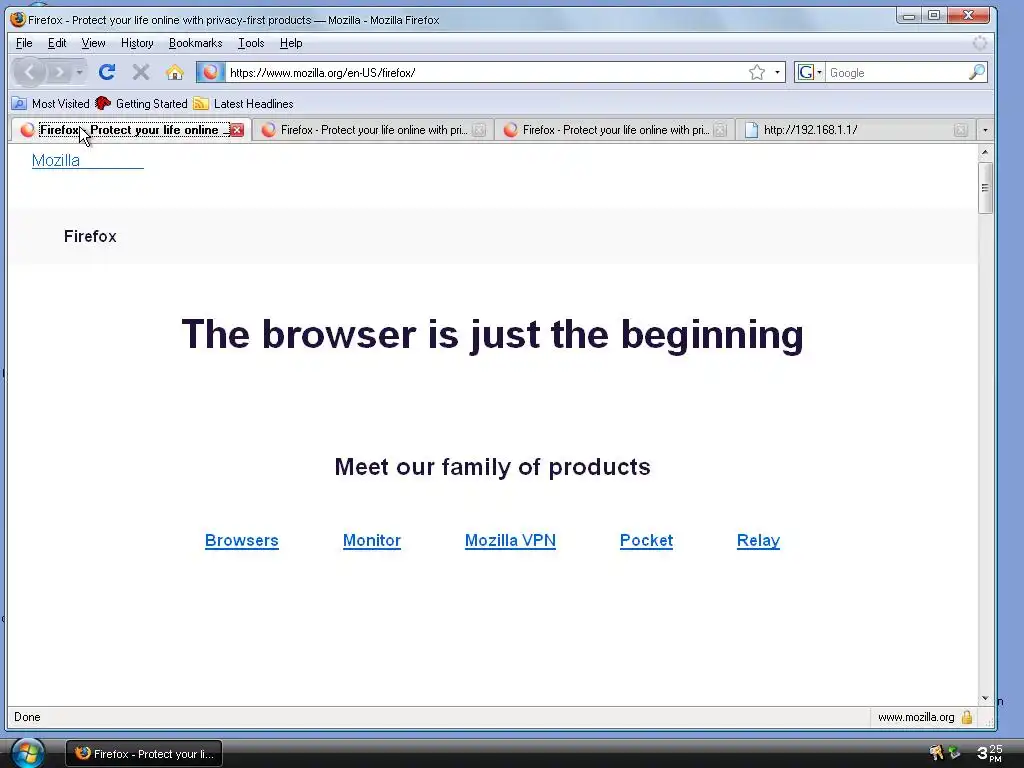Open the Monitor product link
The image size is (1024, 768).
pos(372,541)
